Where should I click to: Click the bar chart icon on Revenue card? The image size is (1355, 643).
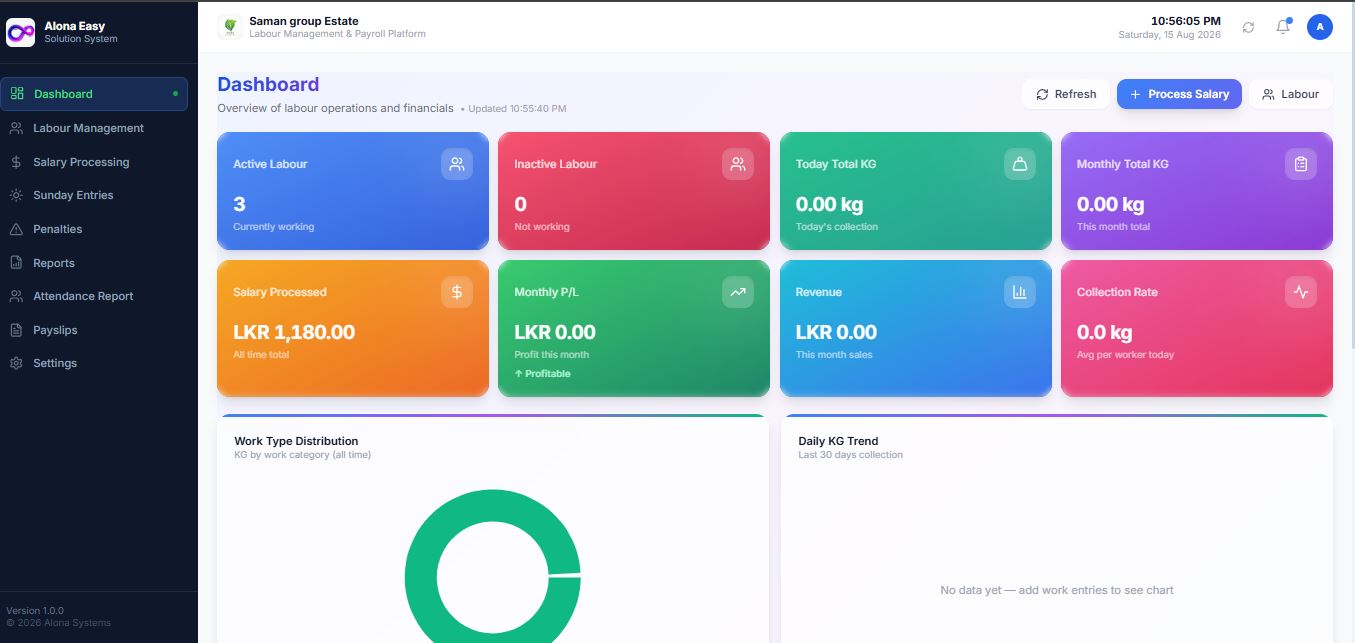click(1020, 292)
